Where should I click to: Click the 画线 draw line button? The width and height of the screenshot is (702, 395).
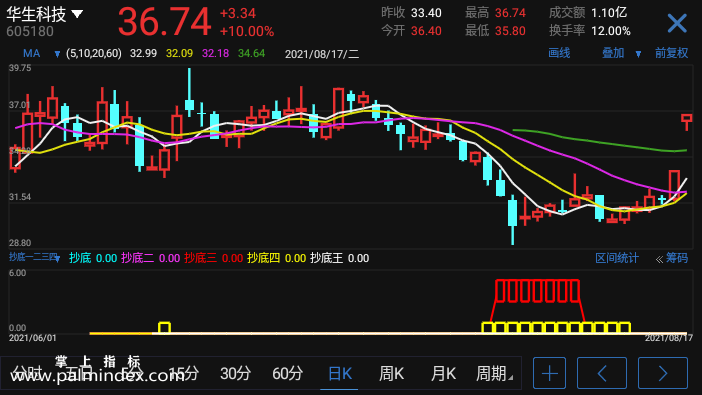(x=559, y=53)
